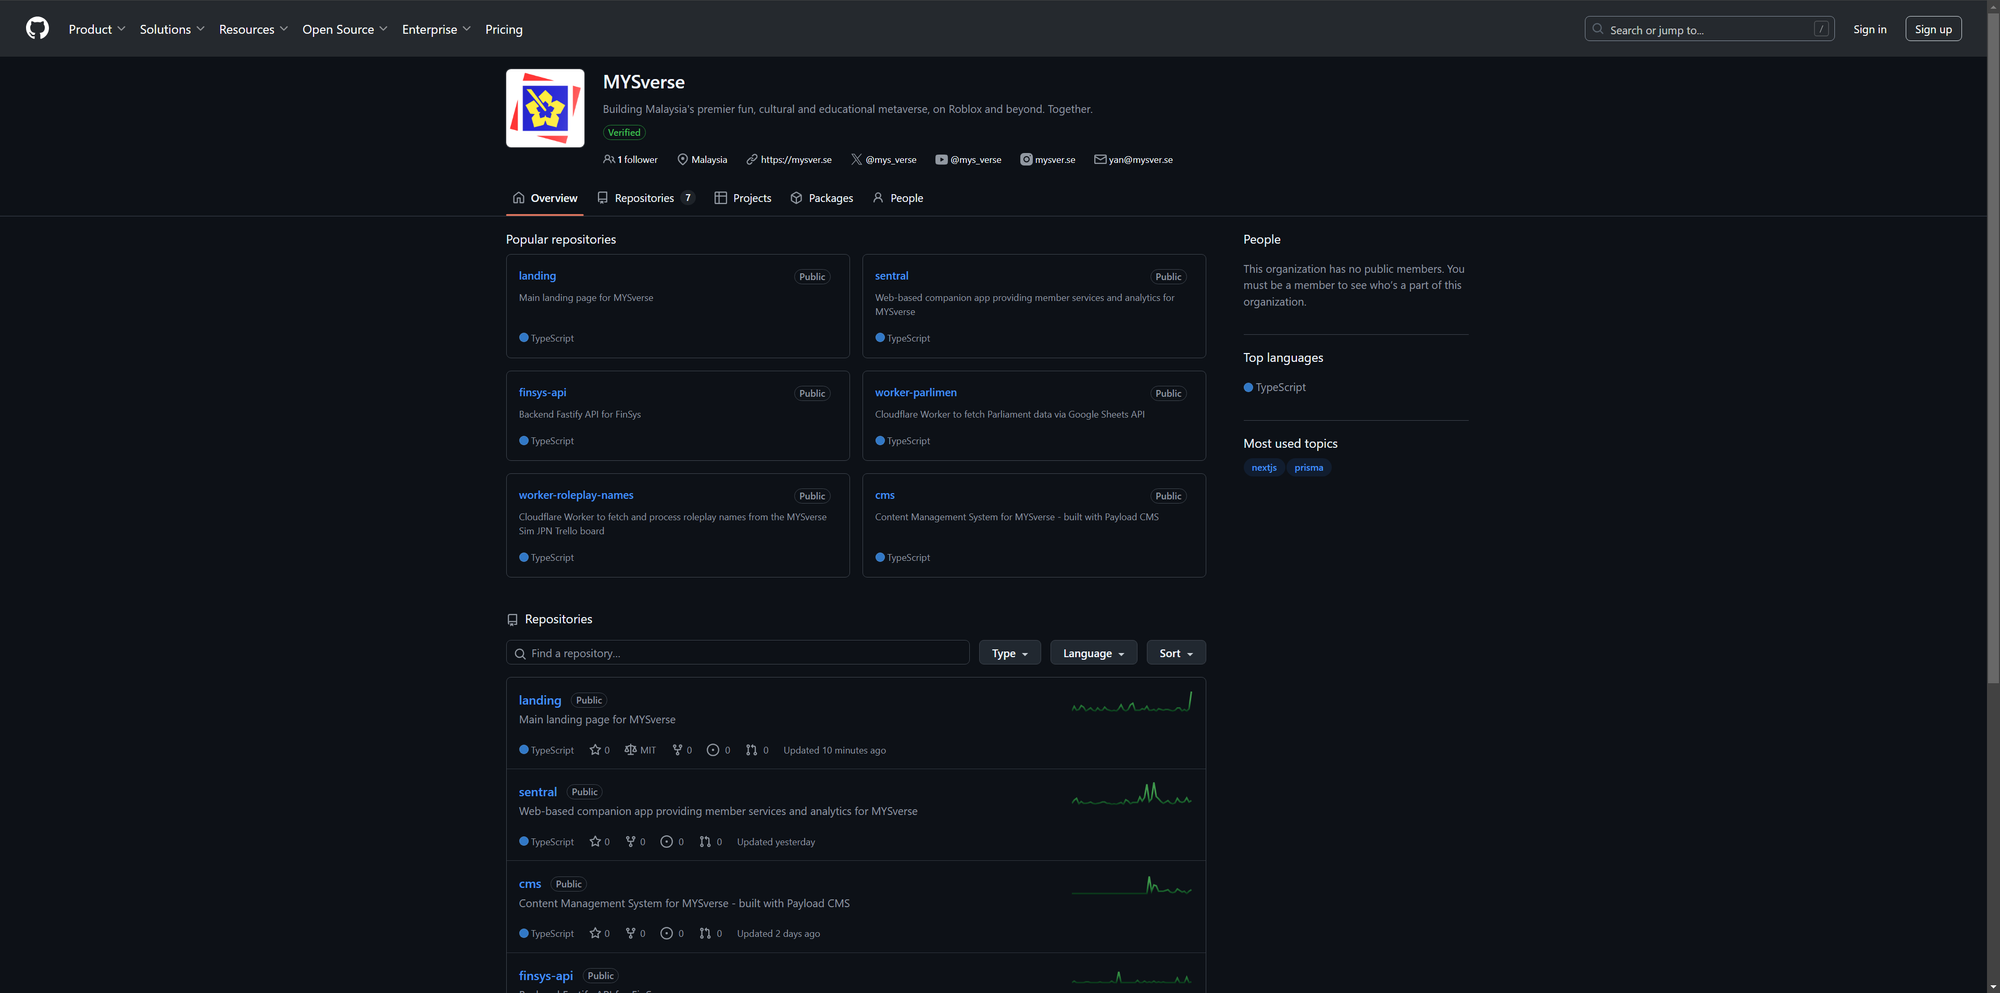Open landing in the repositories list
Image resolution: width=2000 pixels, height=993 pixels.
(540, 701)
